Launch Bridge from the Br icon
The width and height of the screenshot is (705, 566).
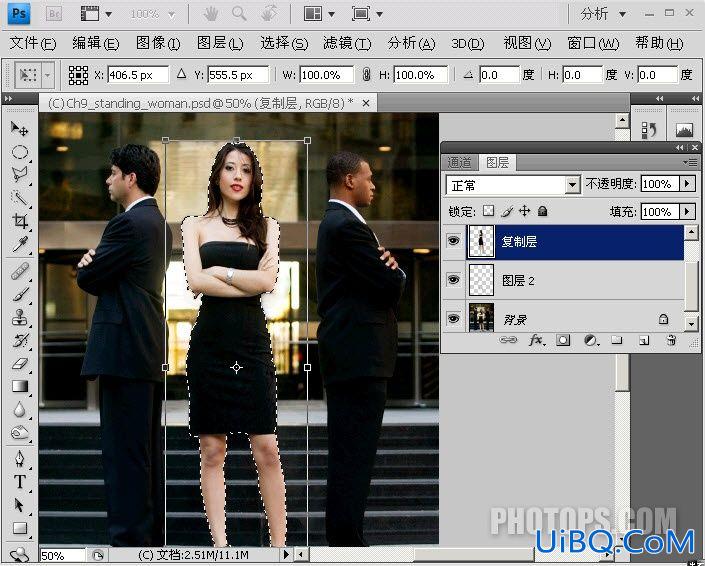coord(54,14)
